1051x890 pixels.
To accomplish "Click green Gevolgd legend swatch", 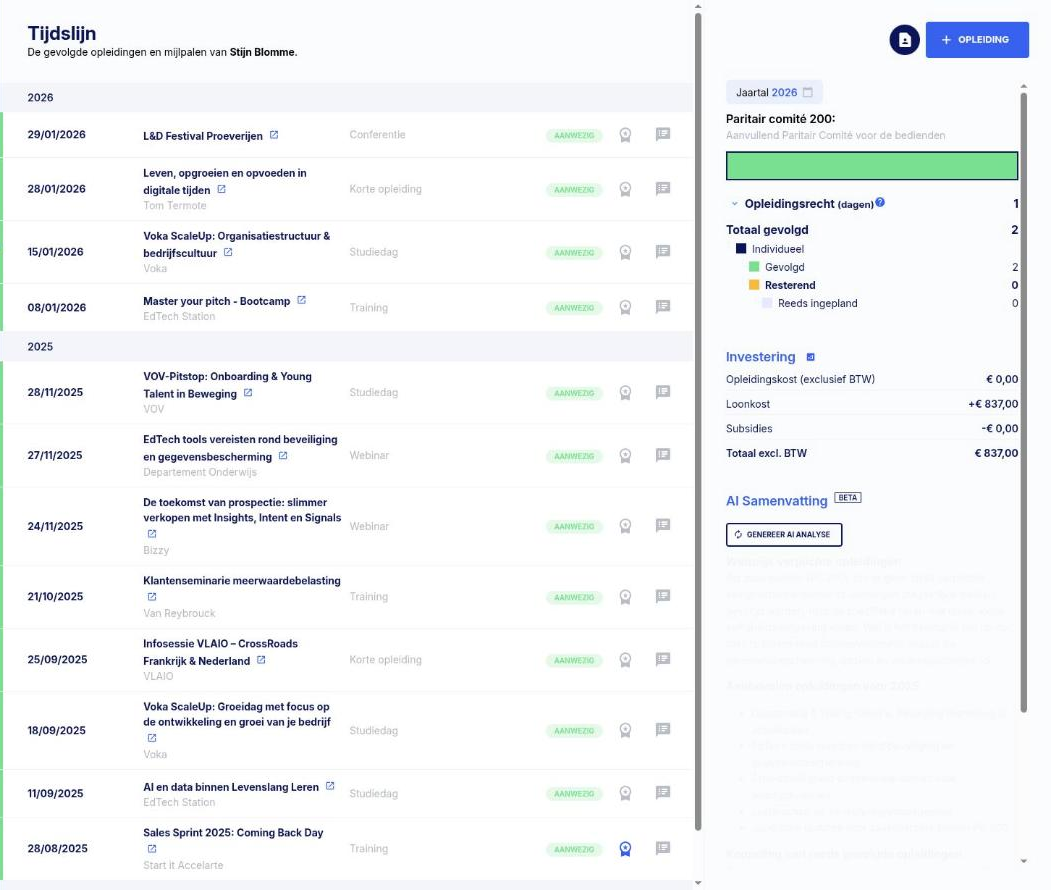I will coord(754,267).
